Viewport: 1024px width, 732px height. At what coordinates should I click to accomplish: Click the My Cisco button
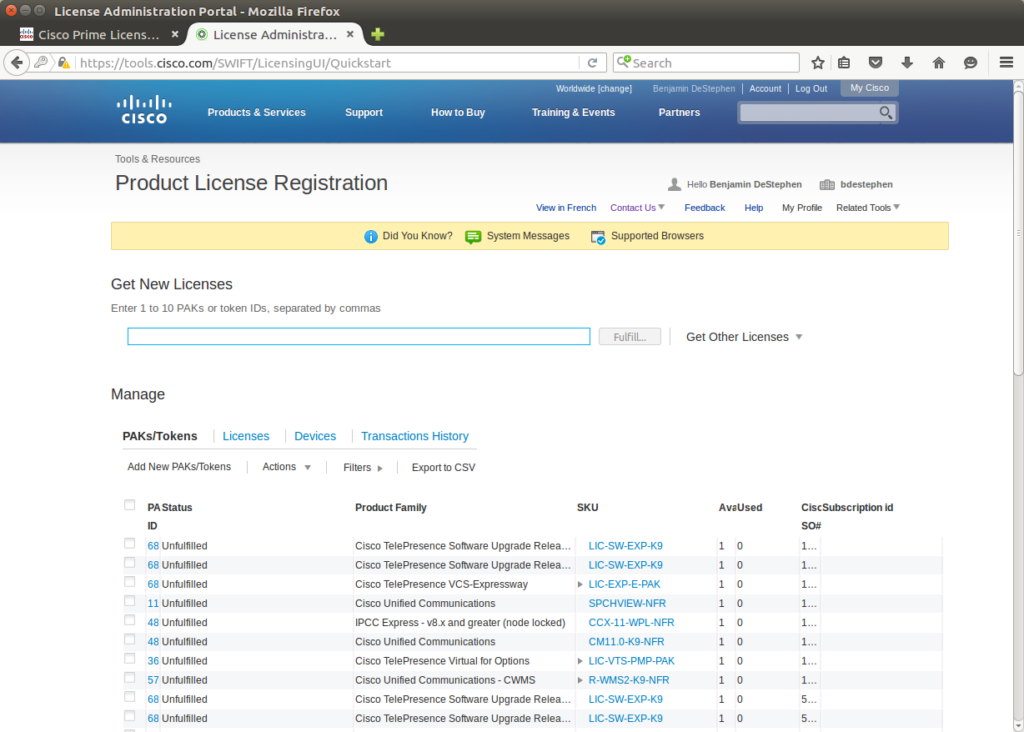click(869, 88)
